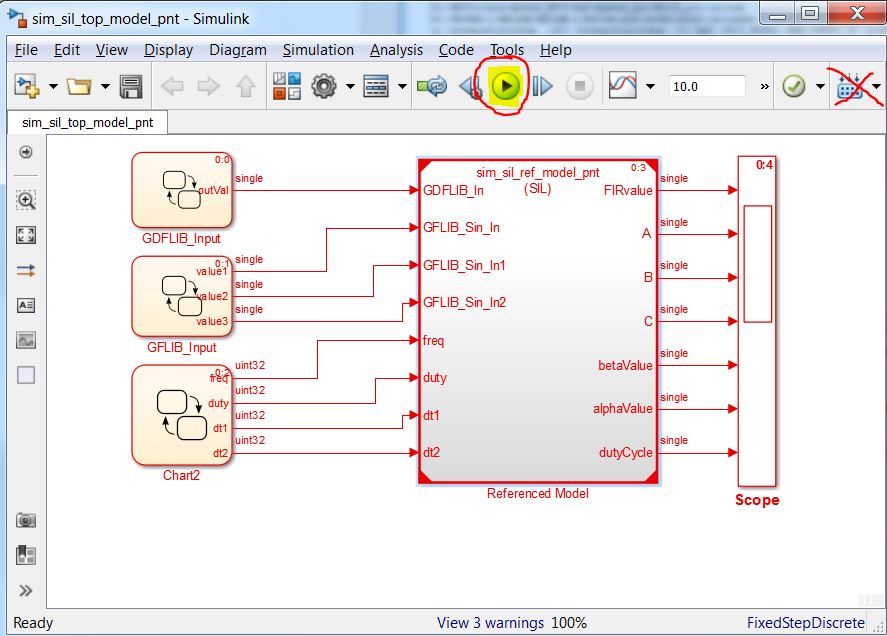The width and height of the screenshot is (887, 636).
Task: Select the GFLIB_Input chart block
Action: coord(182,296)
